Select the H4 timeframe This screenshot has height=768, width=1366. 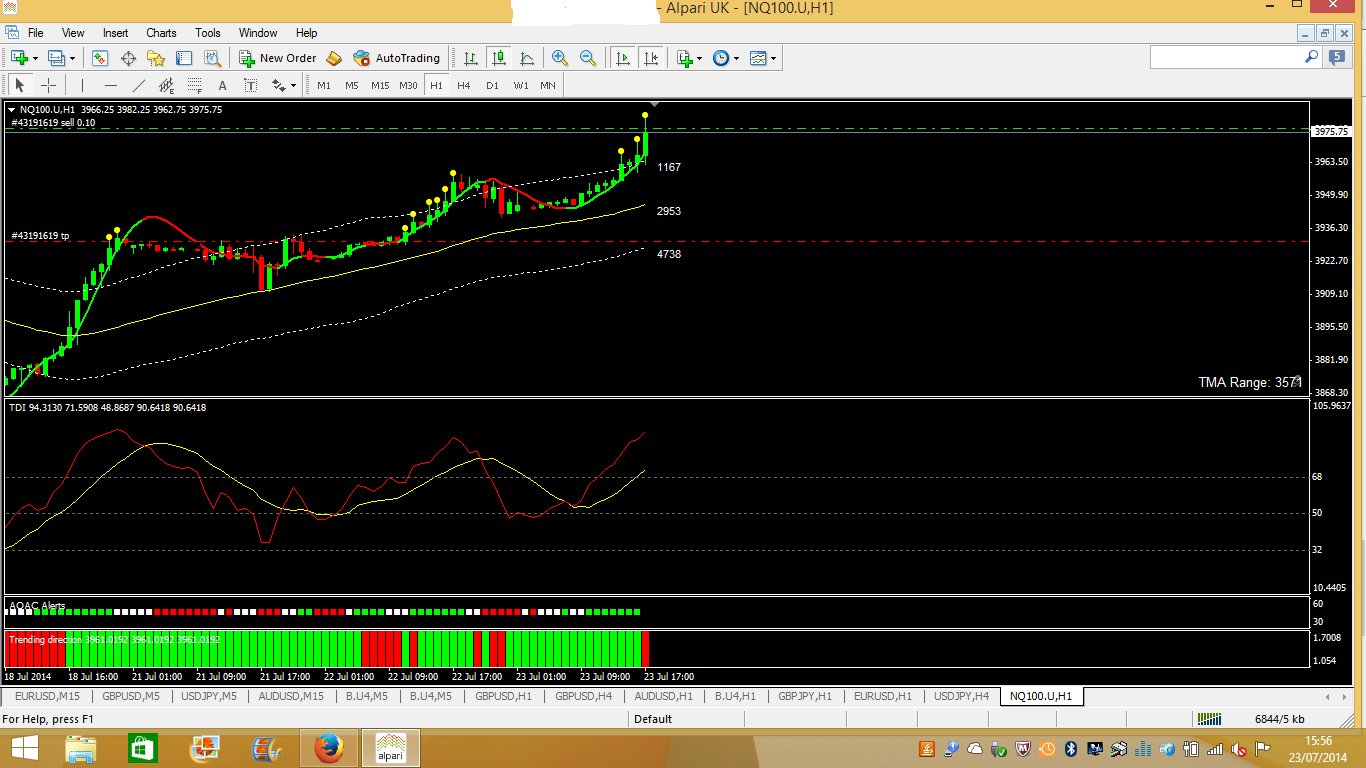point(464,85)
